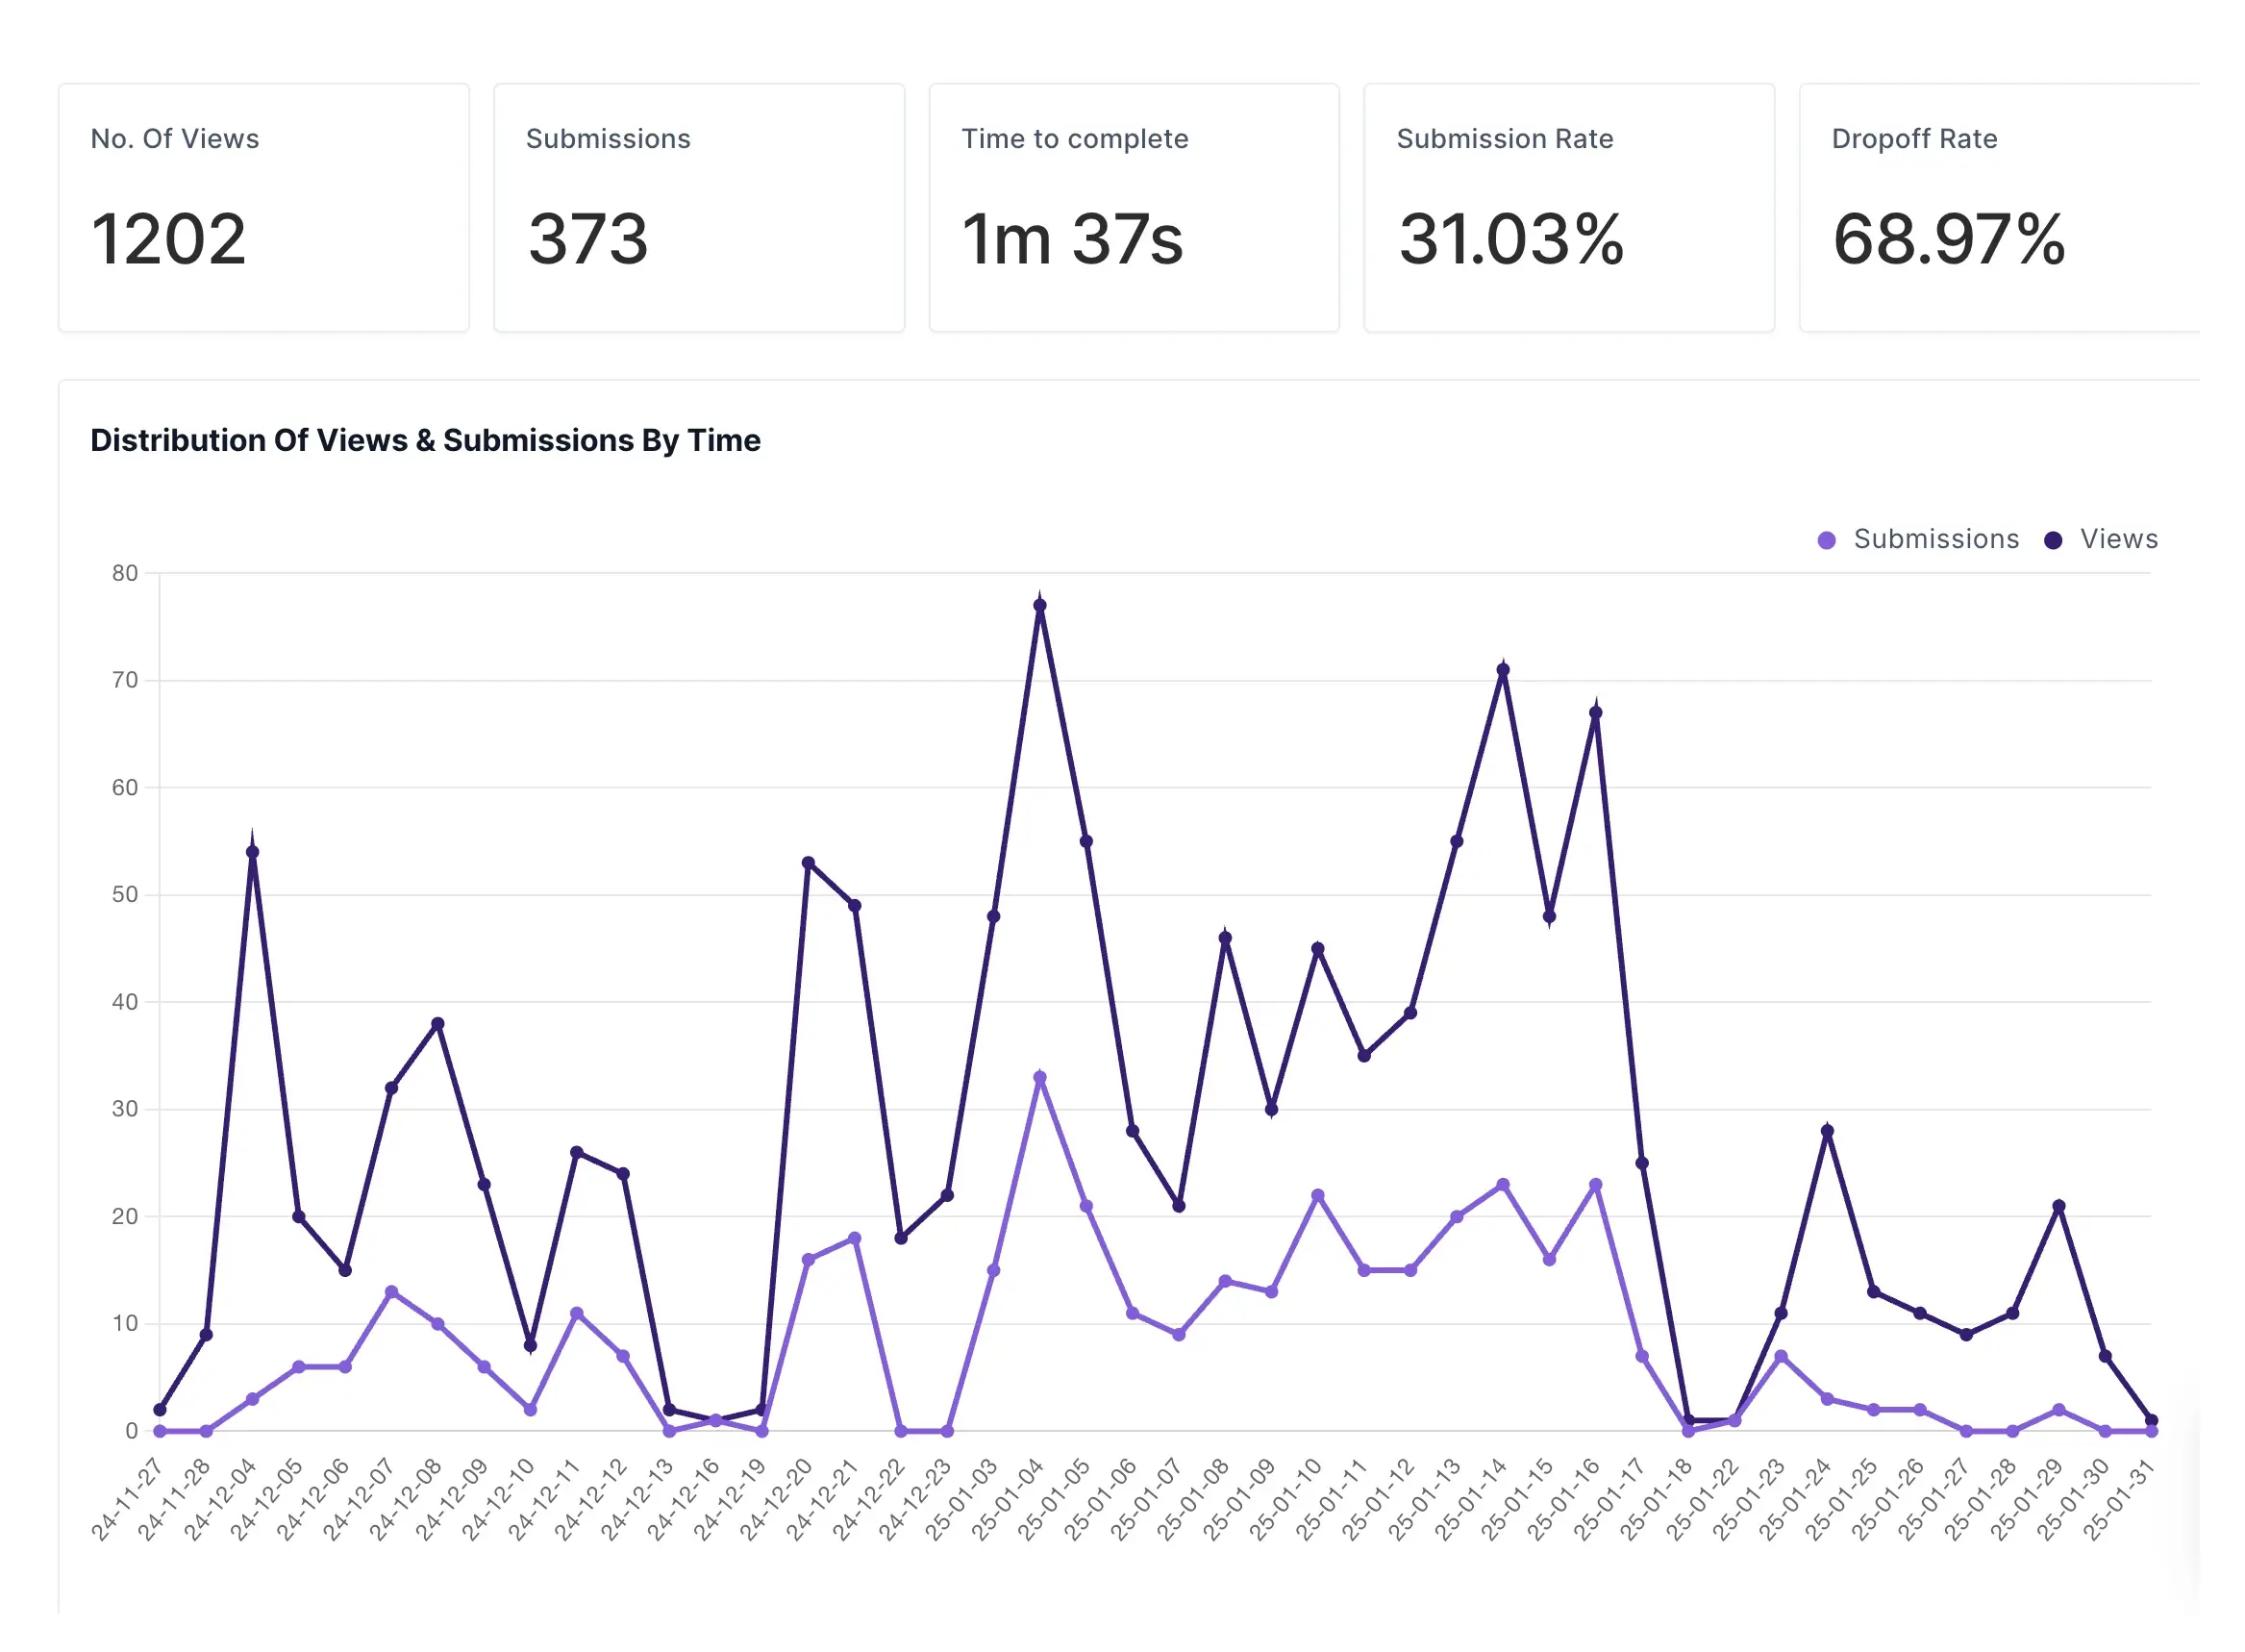Click the Views spike on 24-12-04

253,851
